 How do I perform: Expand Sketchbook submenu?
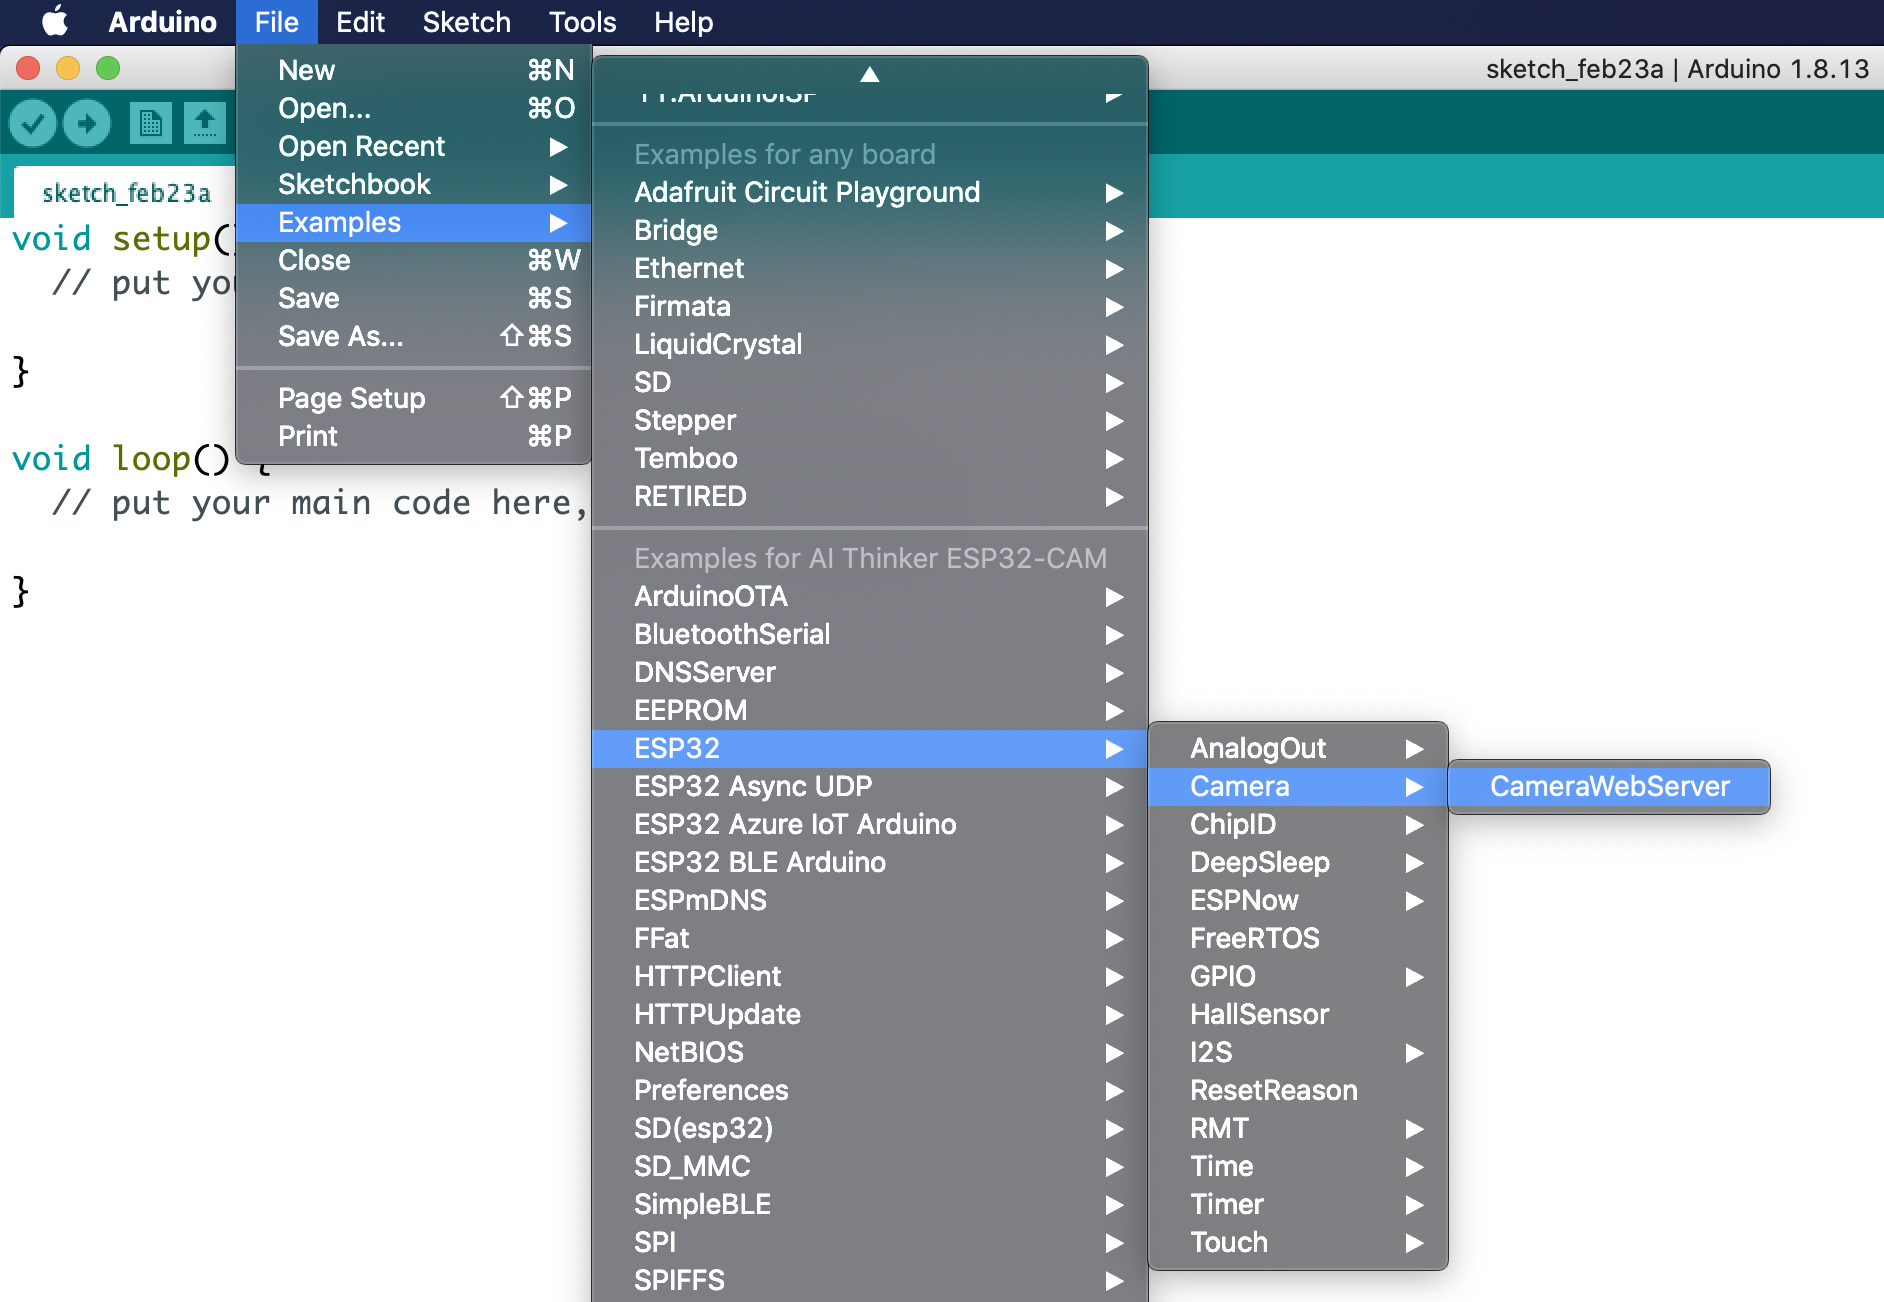click(414, 184)
